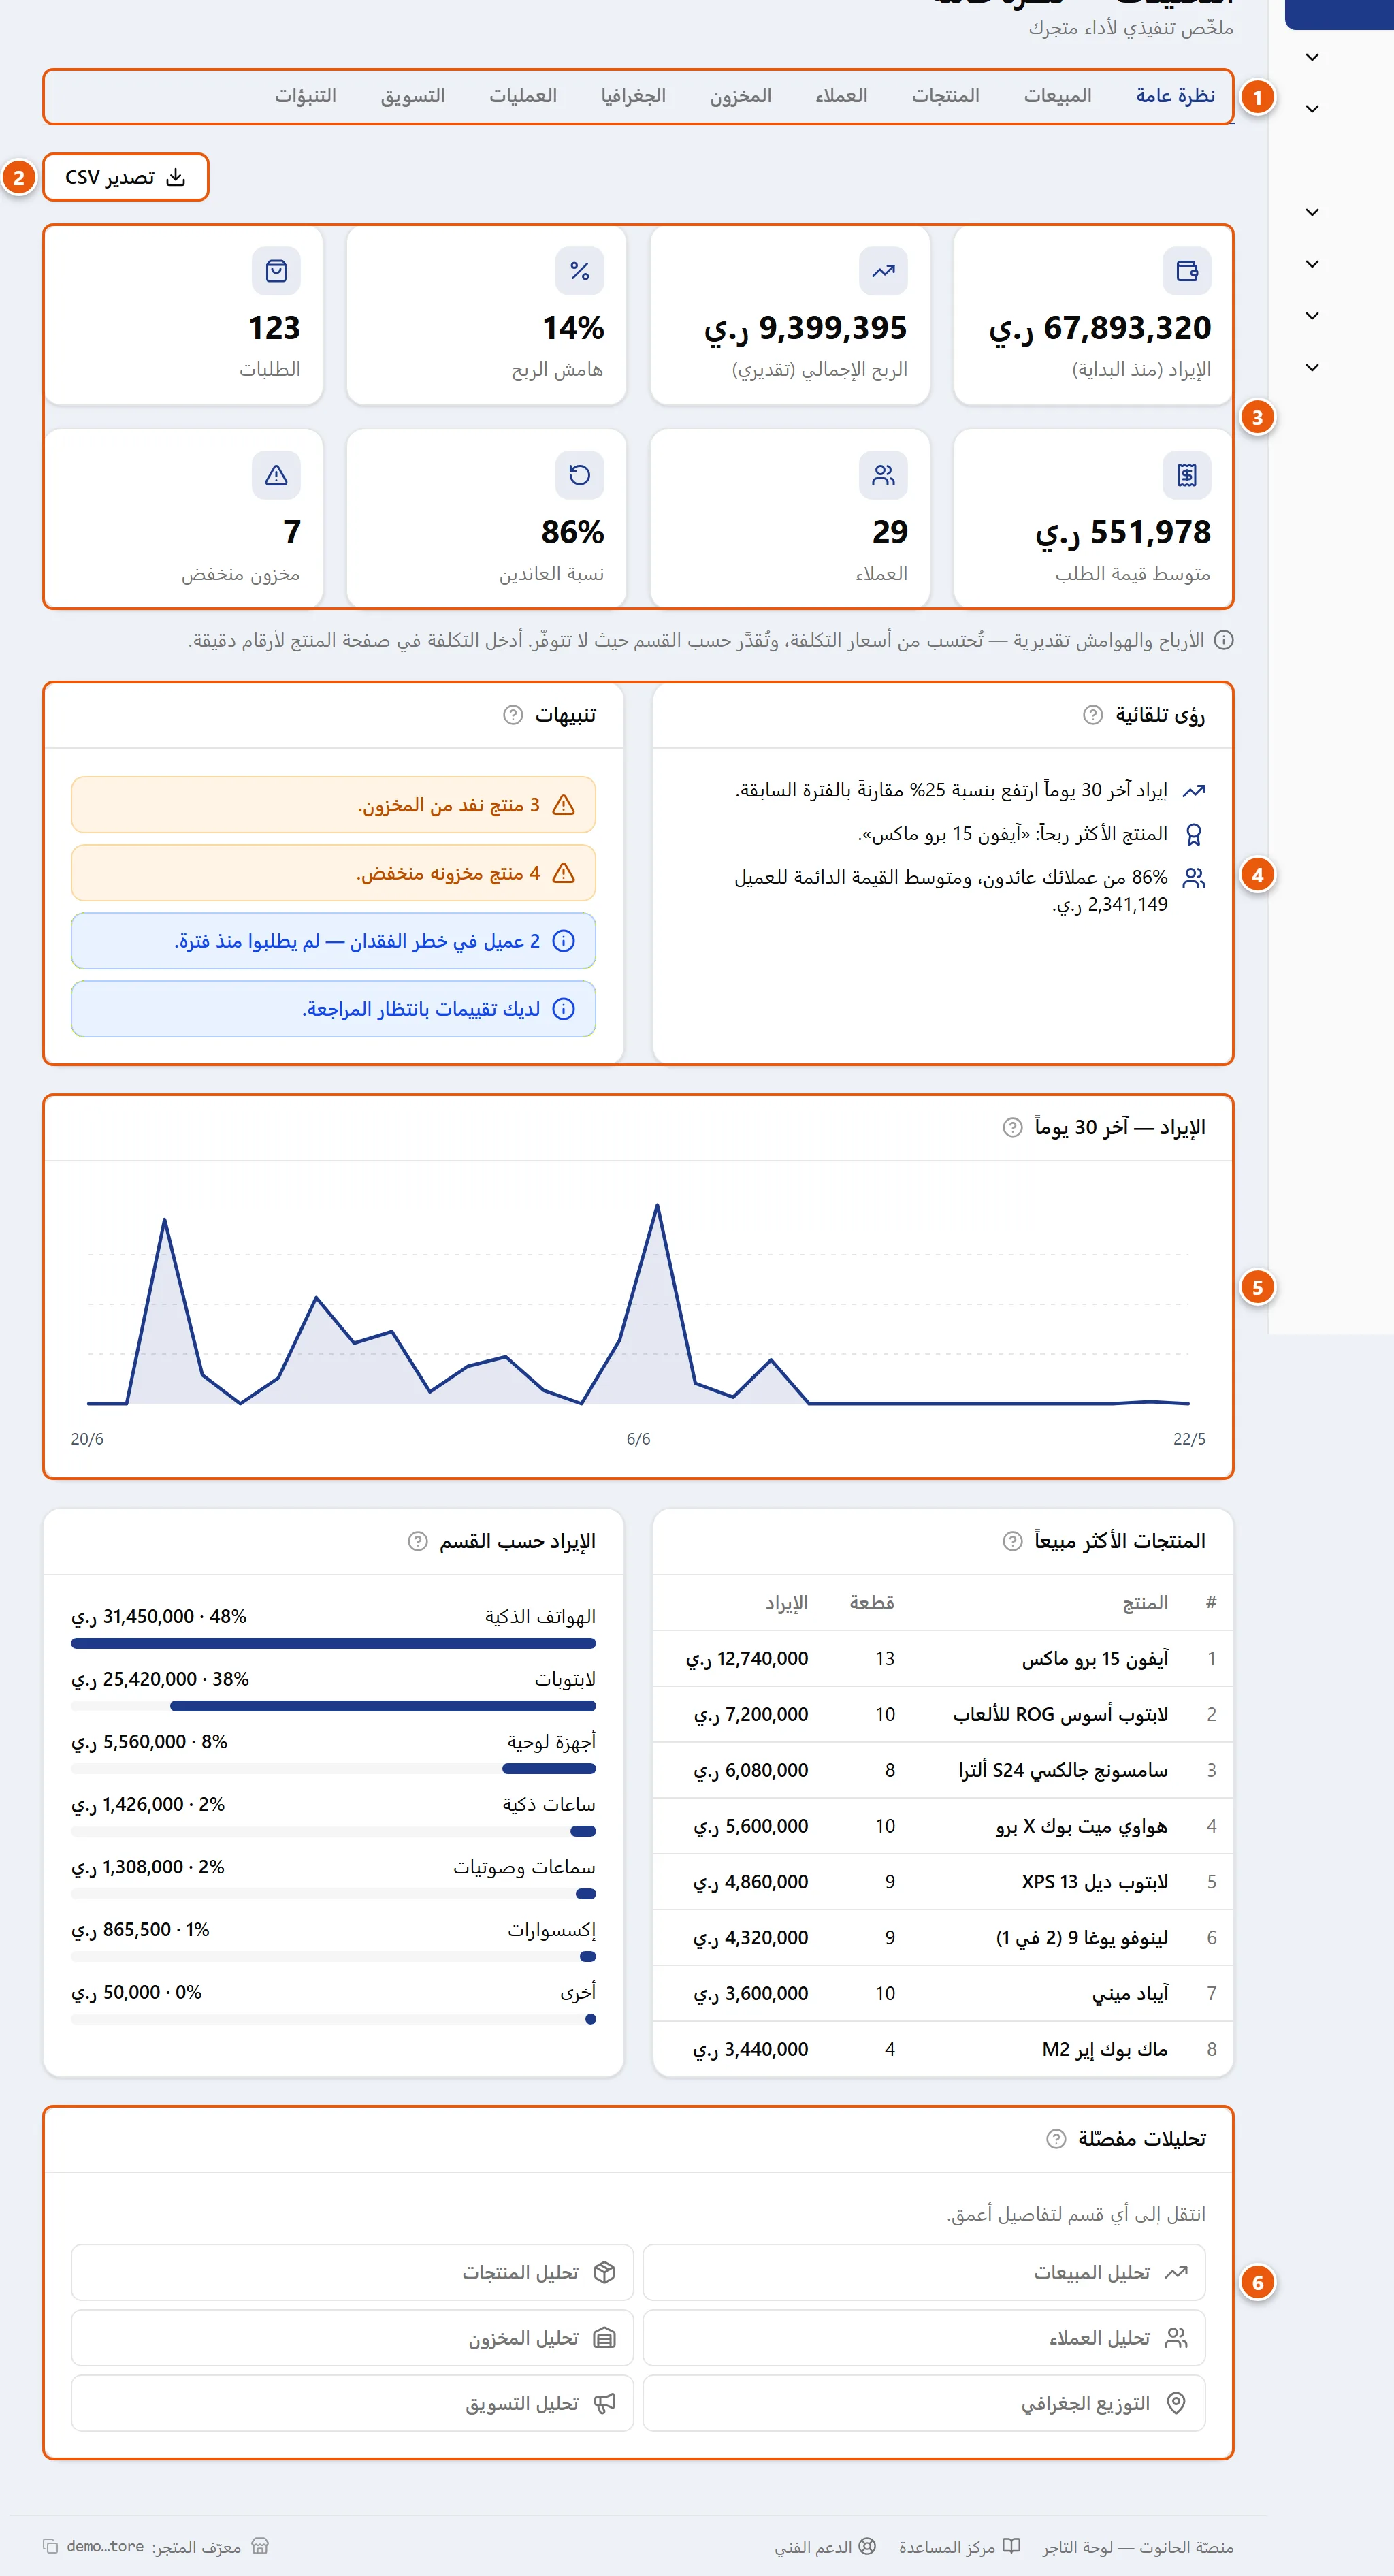Open the 4 منتج مخزونه منخفض alert
The image size is (1394, 2576).
pos(333,873)
